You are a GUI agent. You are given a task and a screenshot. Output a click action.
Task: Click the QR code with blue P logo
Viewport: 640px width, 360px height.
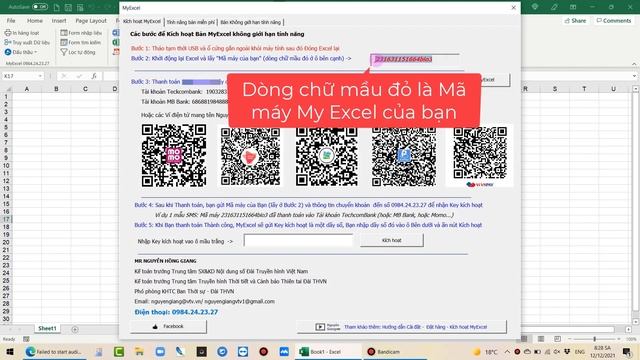coord(404,156)
